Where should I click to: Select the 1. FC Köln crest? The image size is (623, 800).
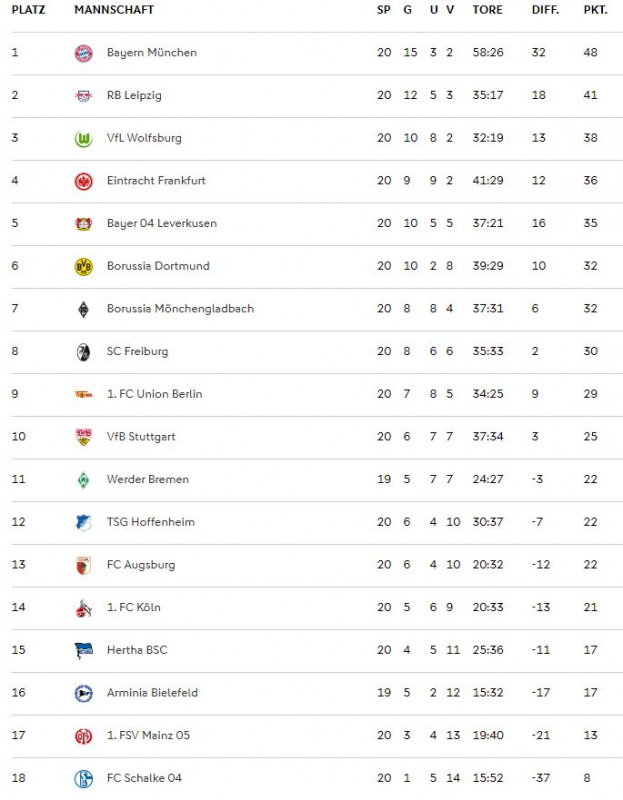84,608
